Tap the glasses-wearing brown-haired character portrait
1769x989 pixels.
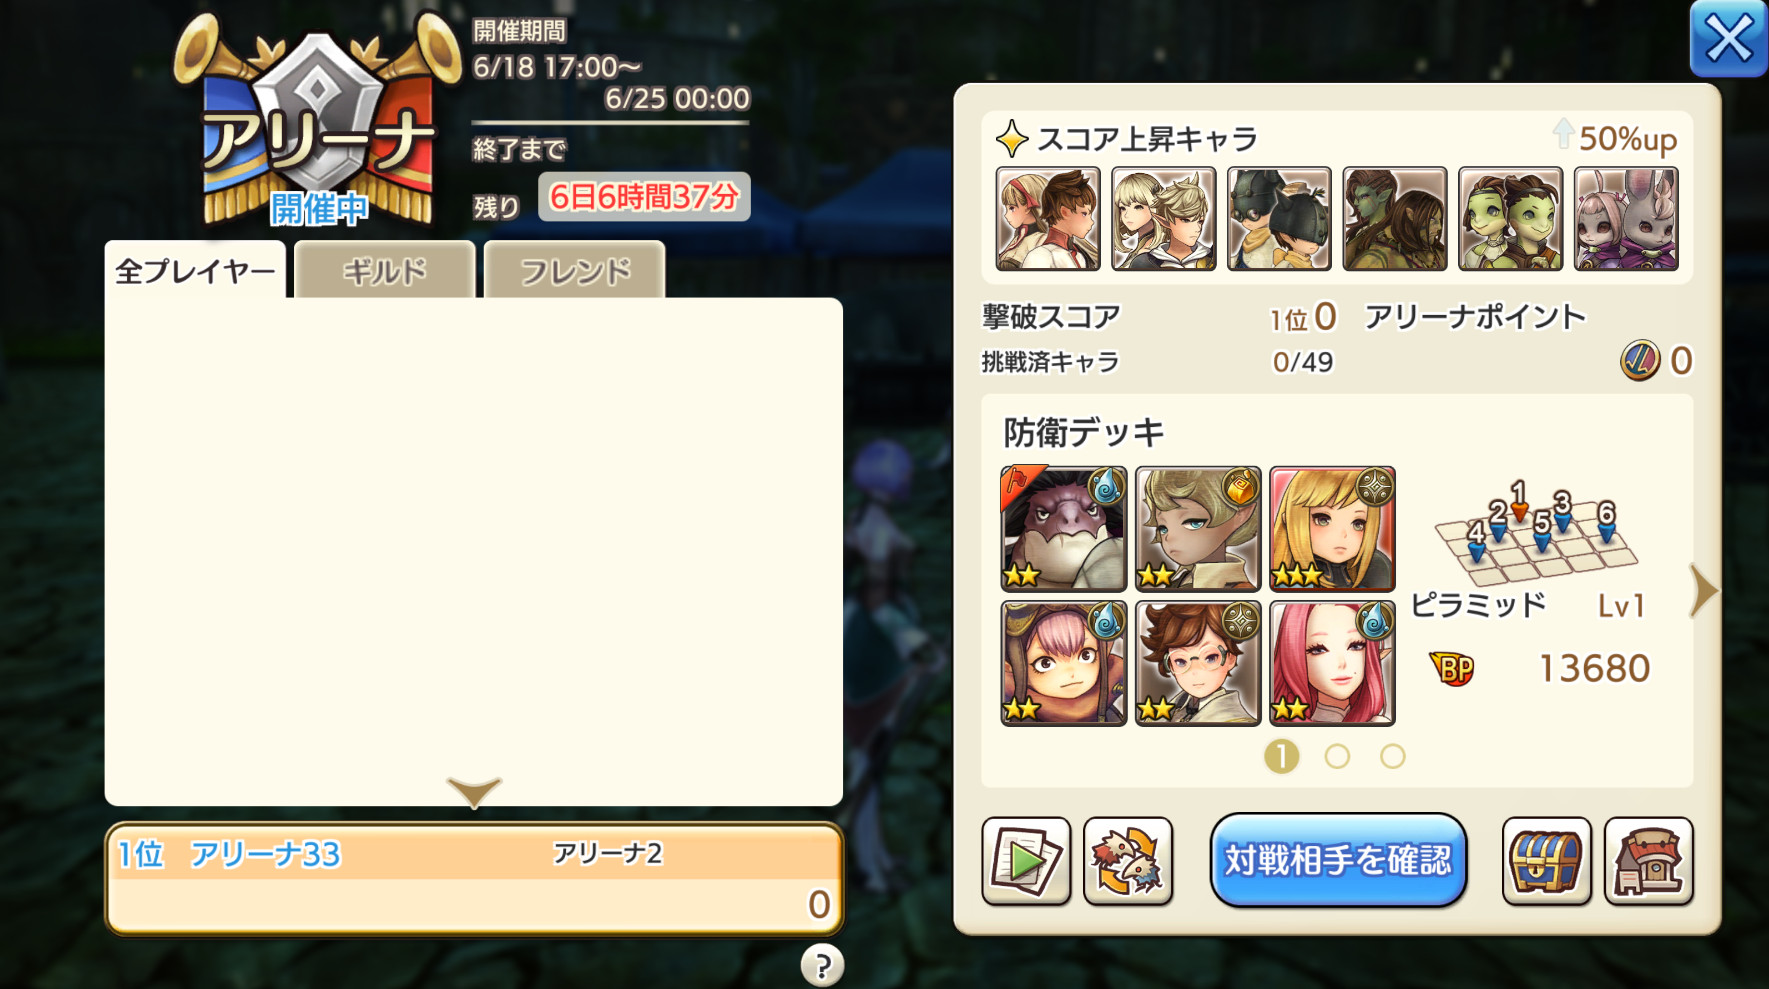[x=1198, y=663]
